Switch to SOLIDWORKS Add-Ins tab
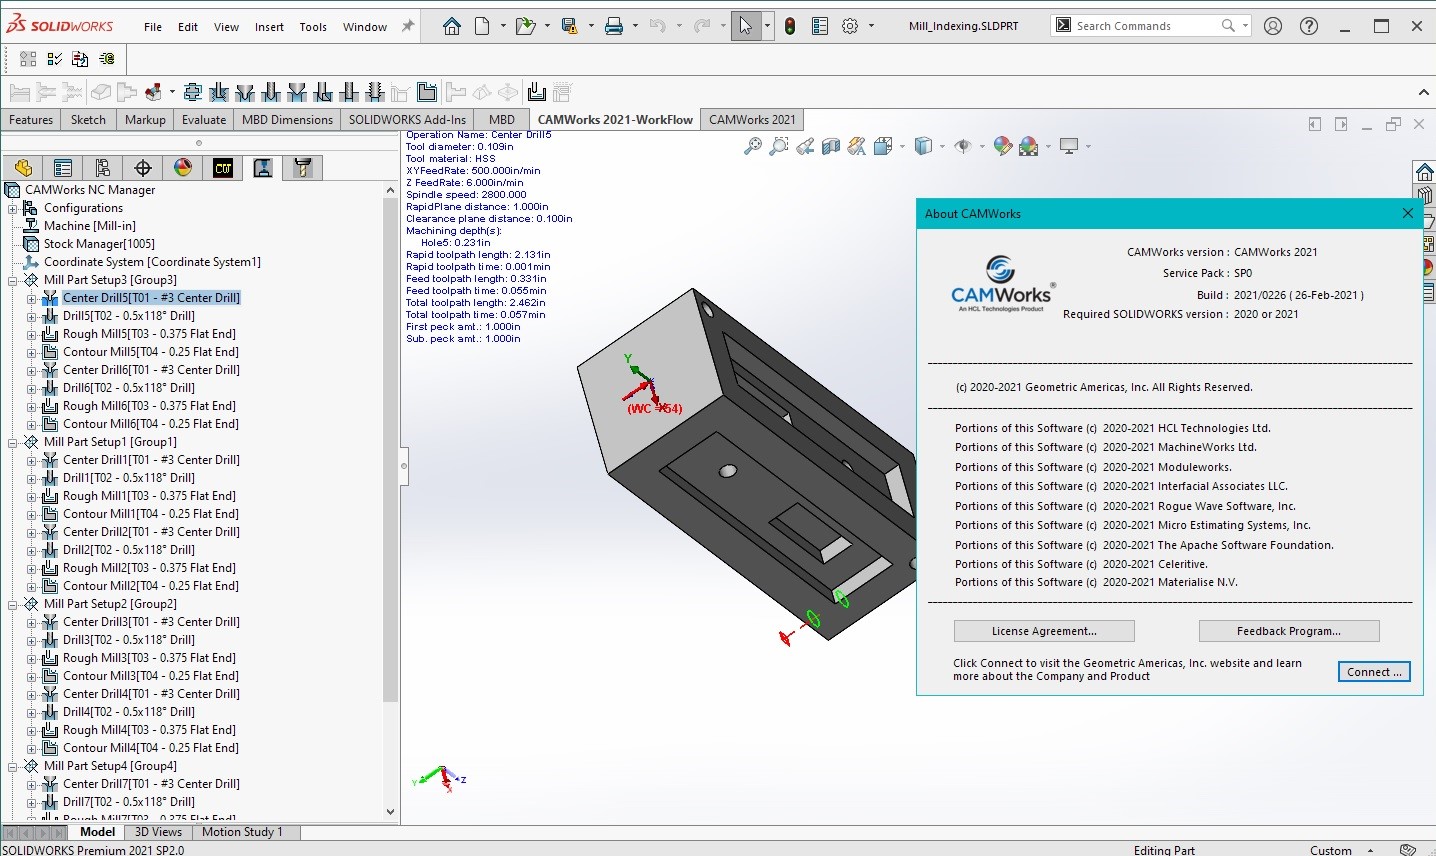The image size is (1436, 856). tap(407, 119)
